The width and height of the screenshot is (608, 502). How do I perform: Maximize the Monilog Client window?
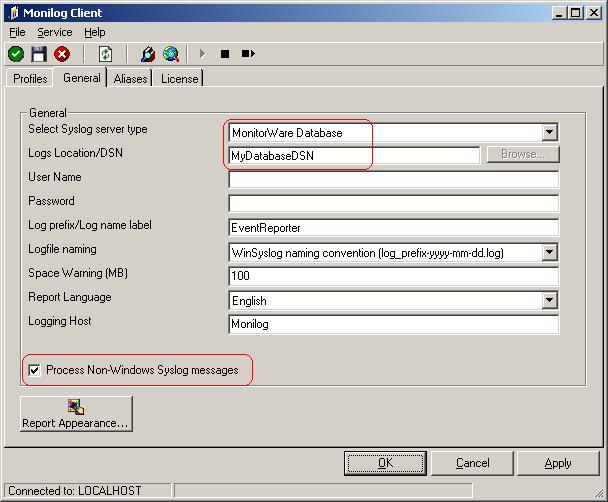[x=576, y=13]
